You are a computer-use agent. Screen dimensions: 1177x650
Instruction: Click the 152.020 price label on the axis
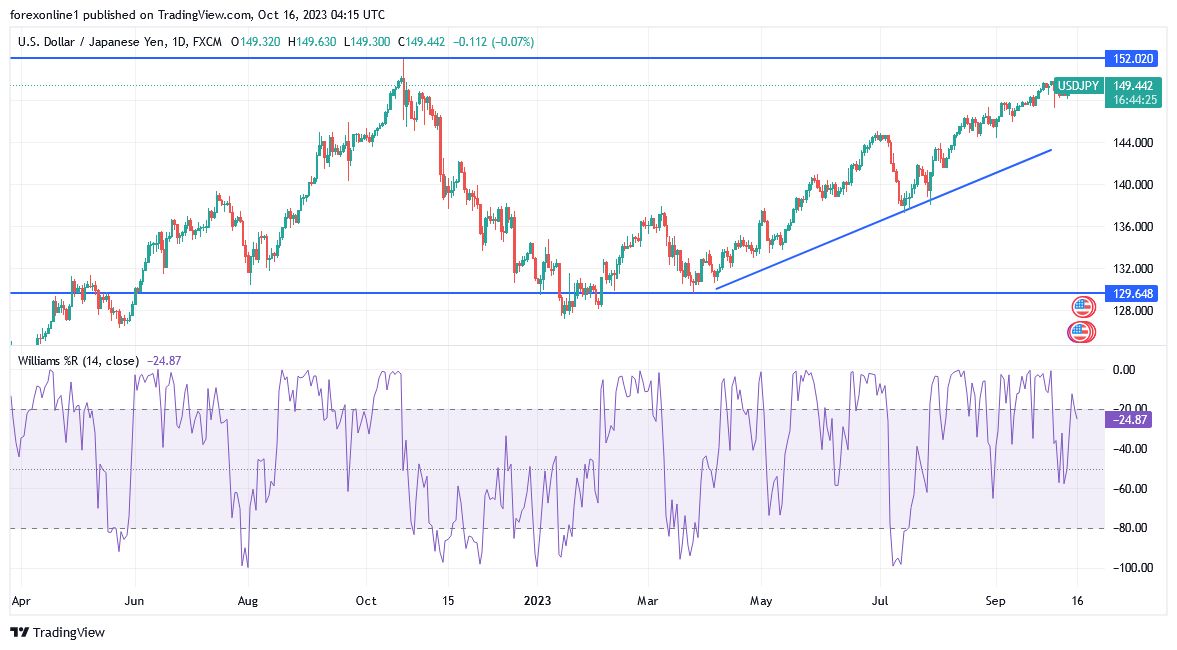[x=1130, y=59]
